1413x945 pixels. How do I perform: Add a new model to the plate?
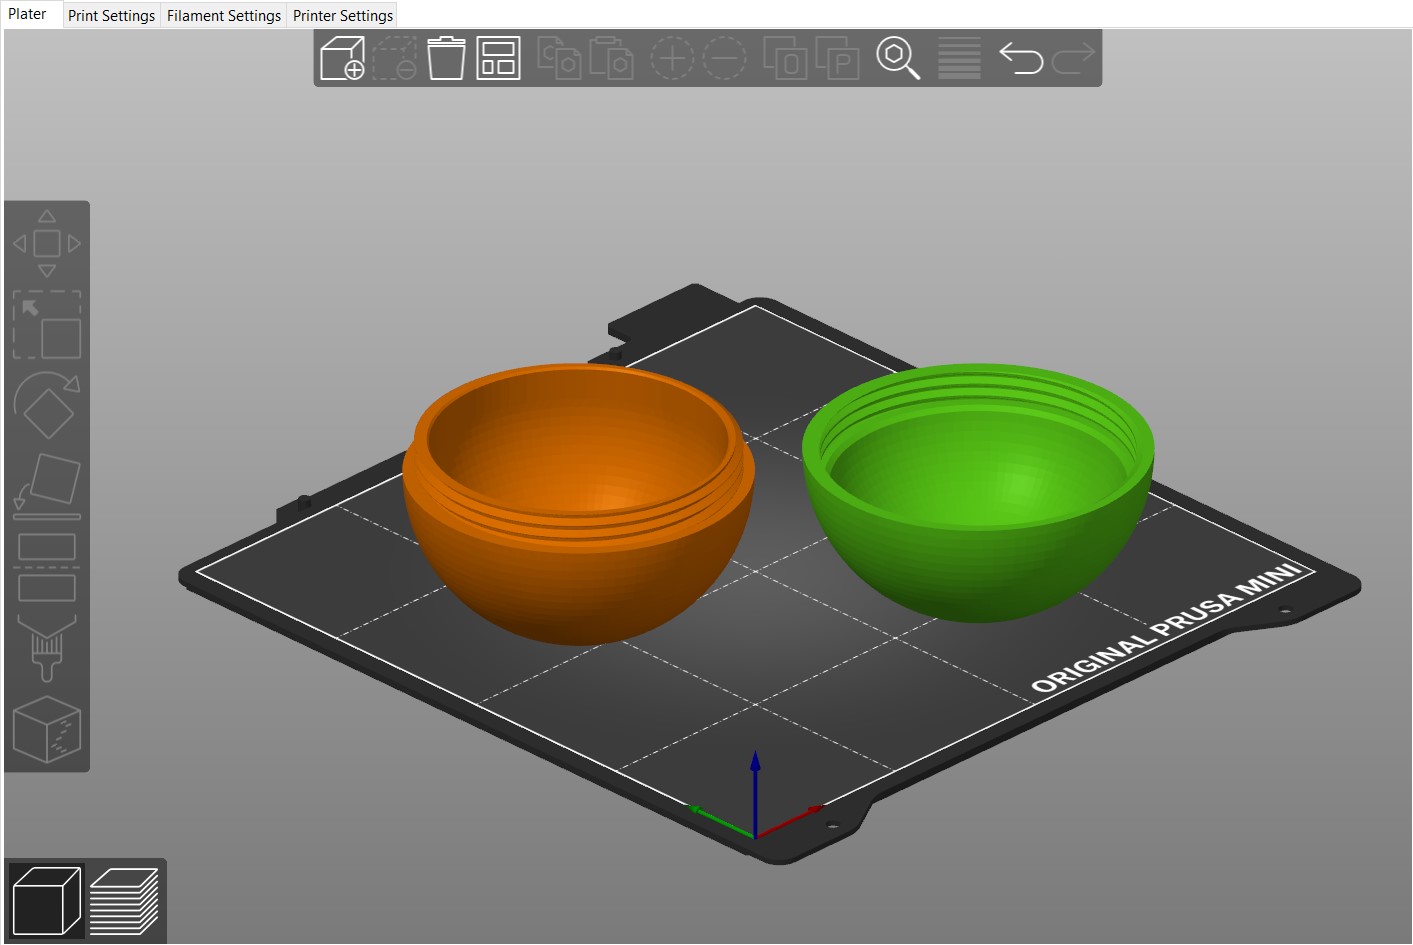341,58
